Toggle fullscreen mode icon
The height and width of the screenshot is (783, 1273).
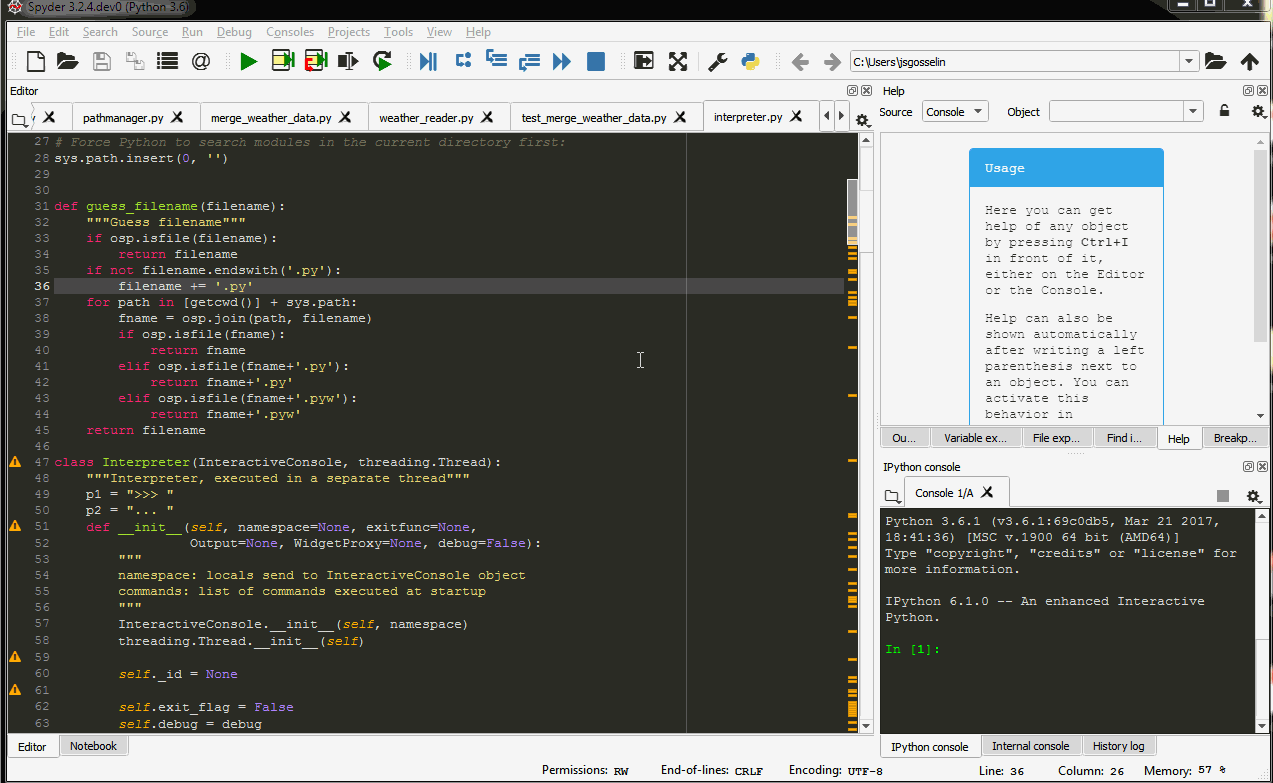[678, 62]
